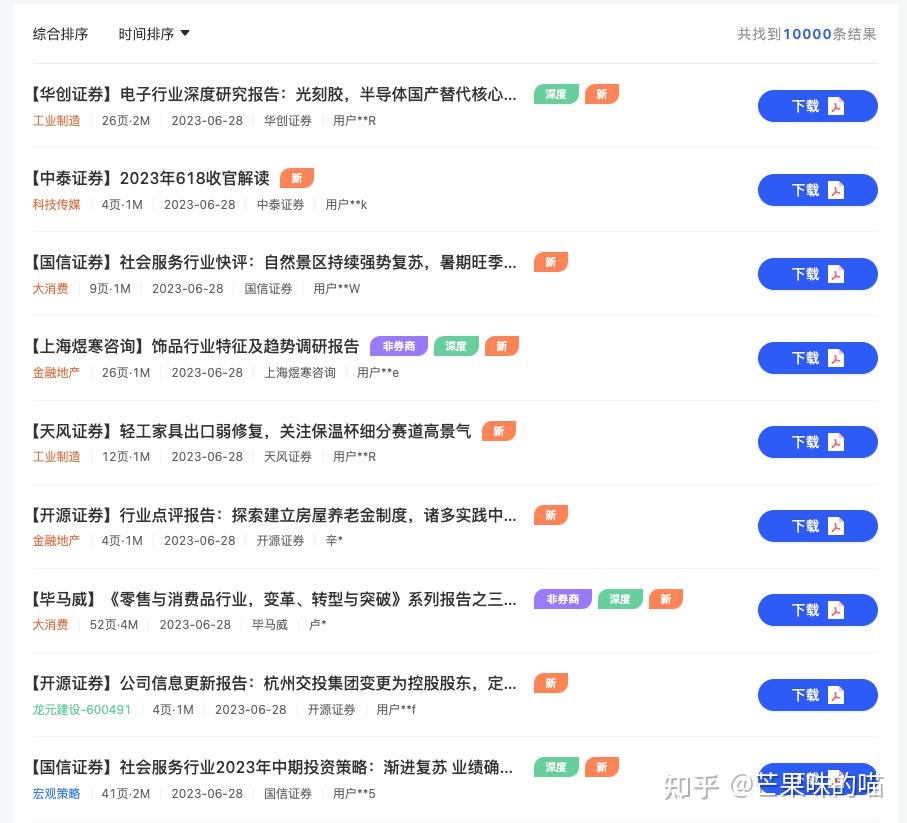Open 天风证券 轻工家具出口弱修复 title
The width and height of the screenshot is (907, 823).
coord(252,431)
